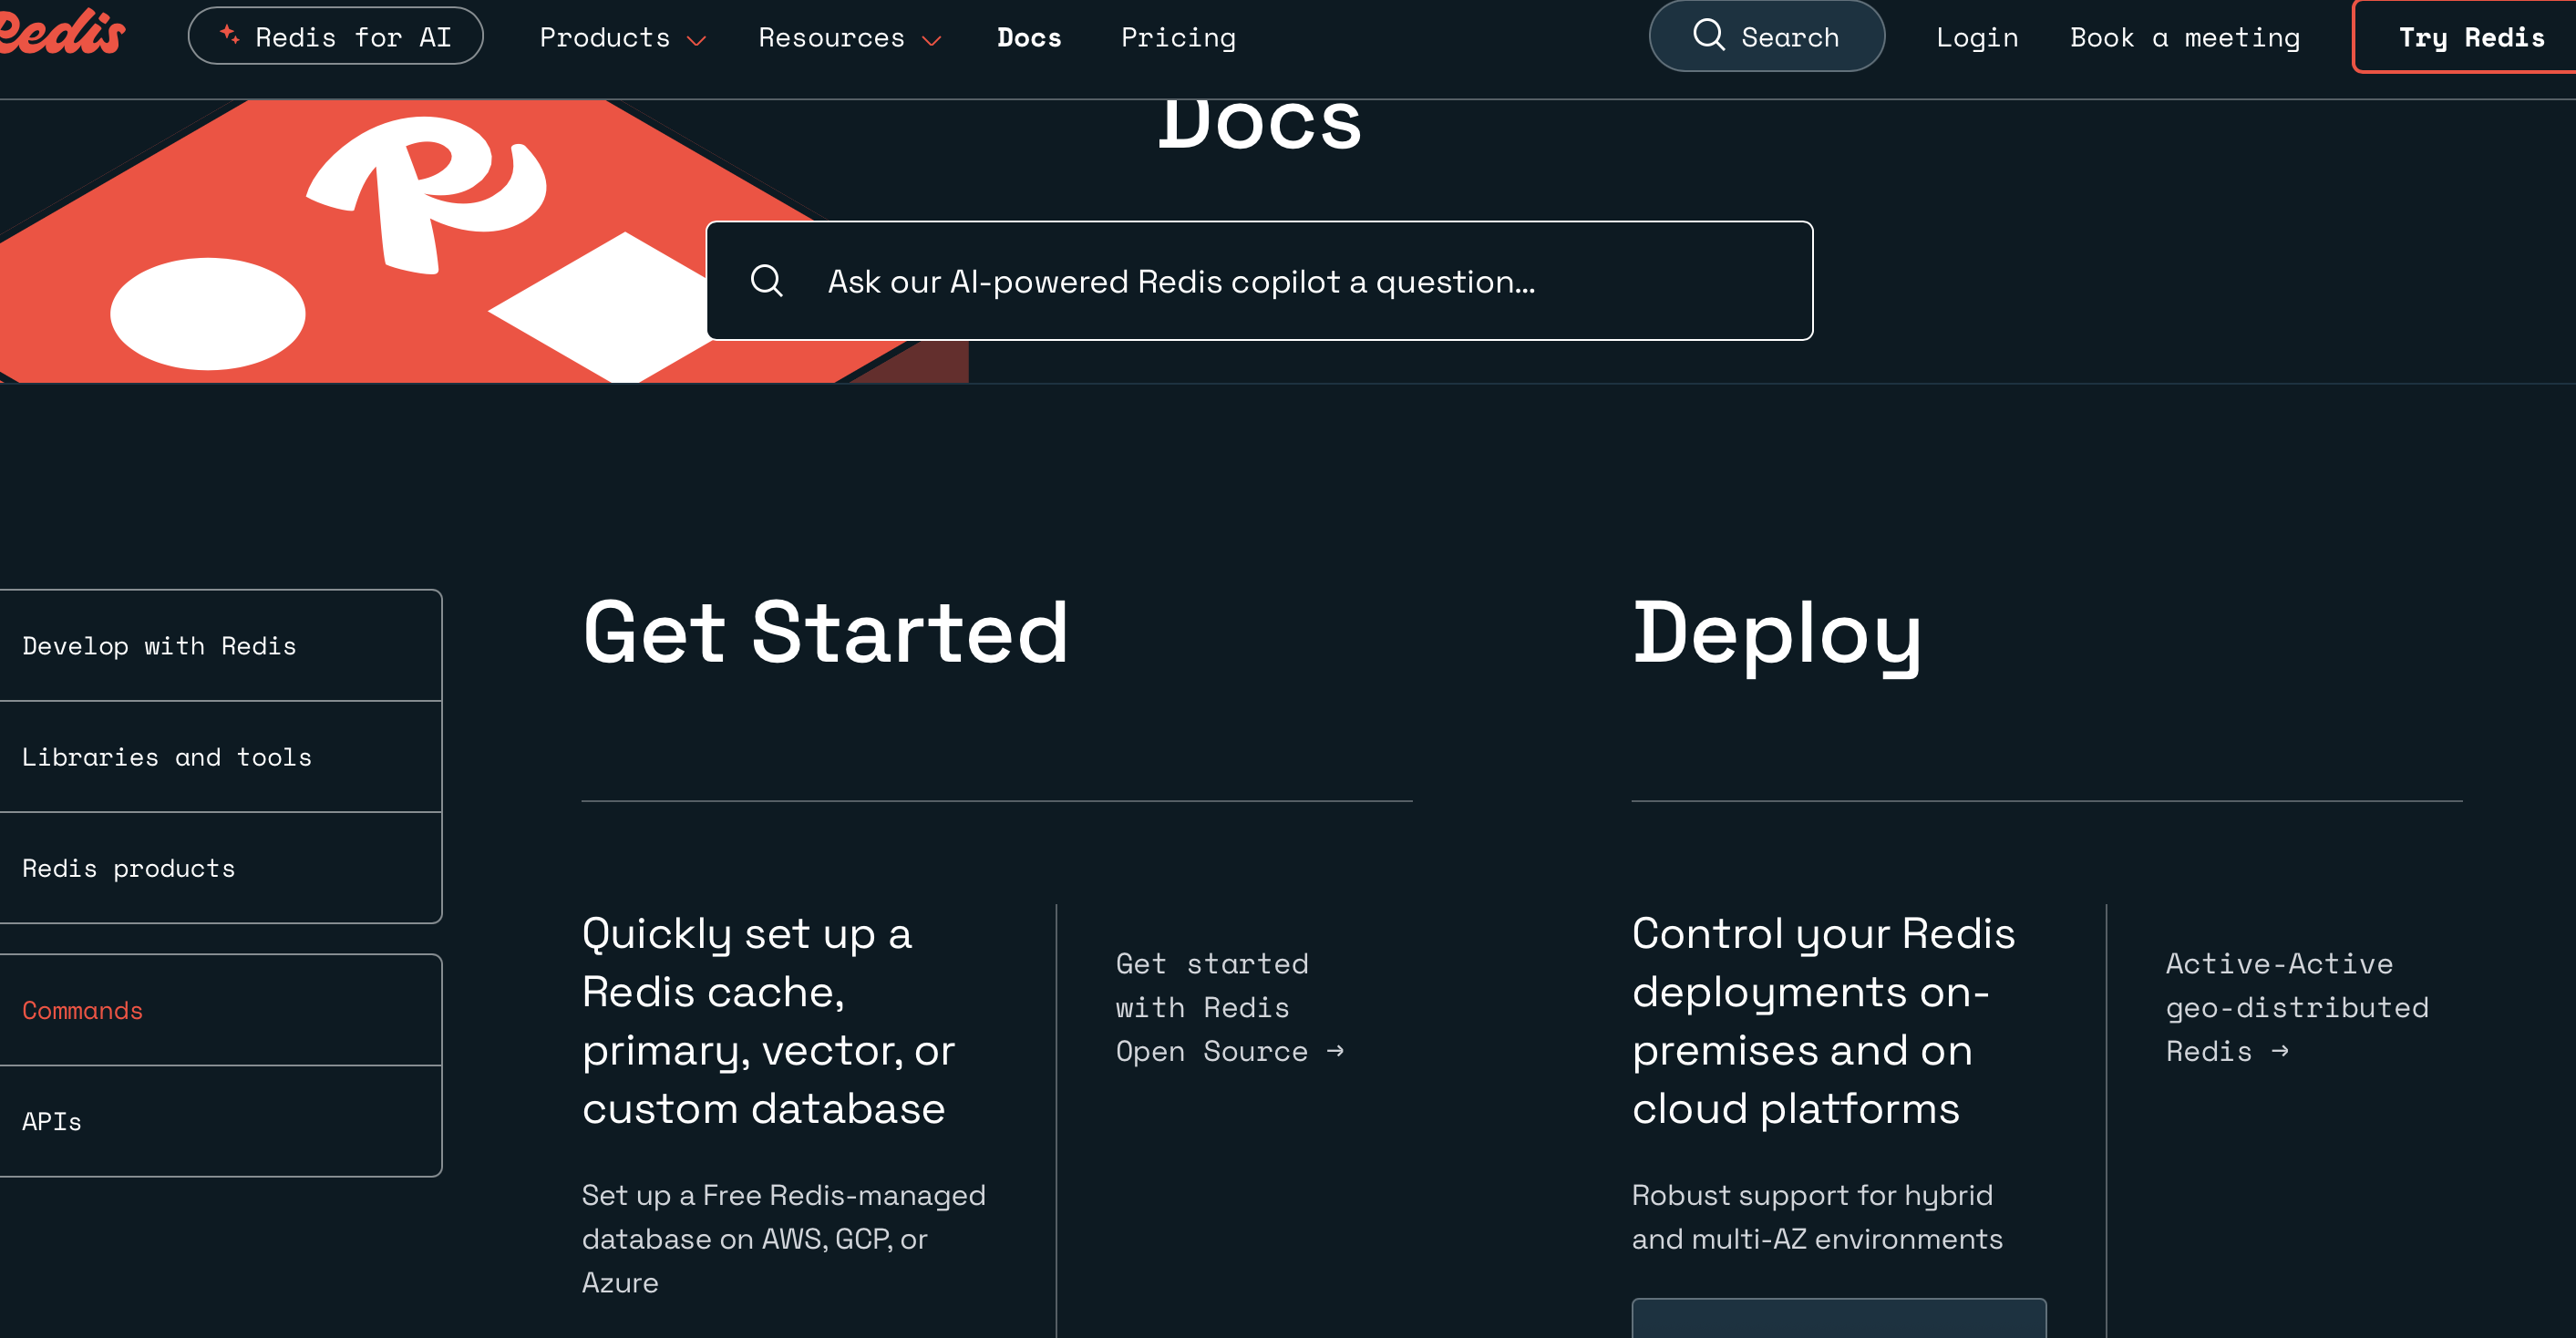Open the Pricing menu item

tap(1178, 38)
